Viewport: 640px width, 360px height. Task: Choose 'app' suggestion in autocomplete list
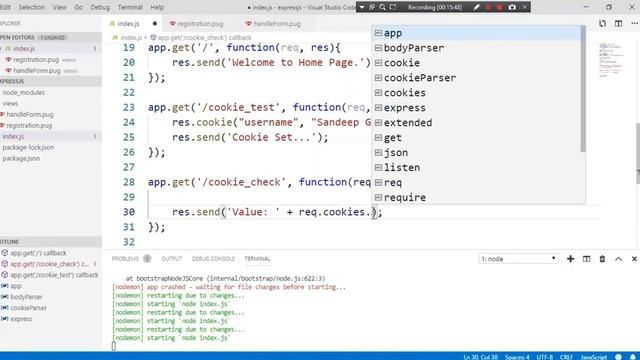(476, 33)
